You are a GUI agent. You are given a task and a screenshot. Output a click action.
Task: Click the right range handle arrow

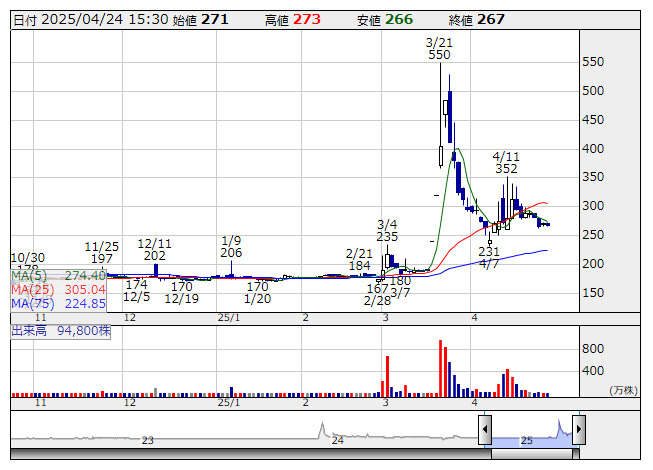tap(578, 431)
